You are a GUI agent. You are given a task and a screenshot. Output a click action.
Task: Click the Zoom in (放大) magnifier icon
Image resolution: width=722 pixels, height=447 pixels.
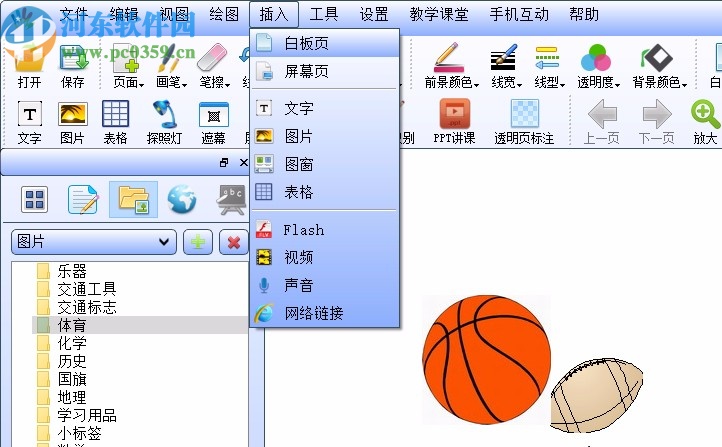705,122
